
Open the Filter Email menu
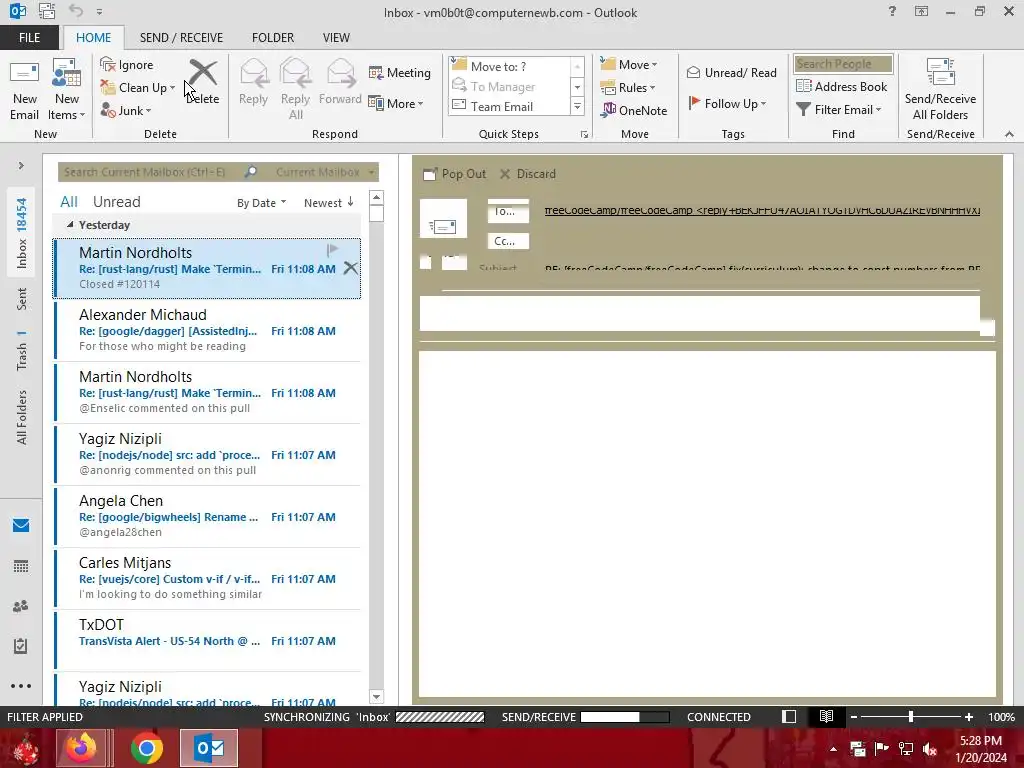pos(839,110)
